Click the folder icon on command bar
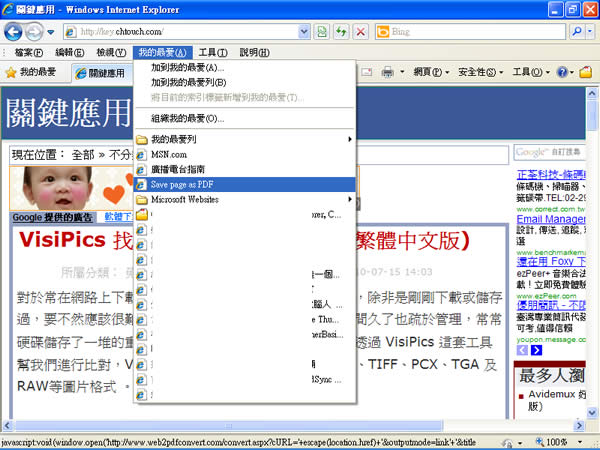The image size is (600, 450). pyautogui.click(x=585, y=72)
